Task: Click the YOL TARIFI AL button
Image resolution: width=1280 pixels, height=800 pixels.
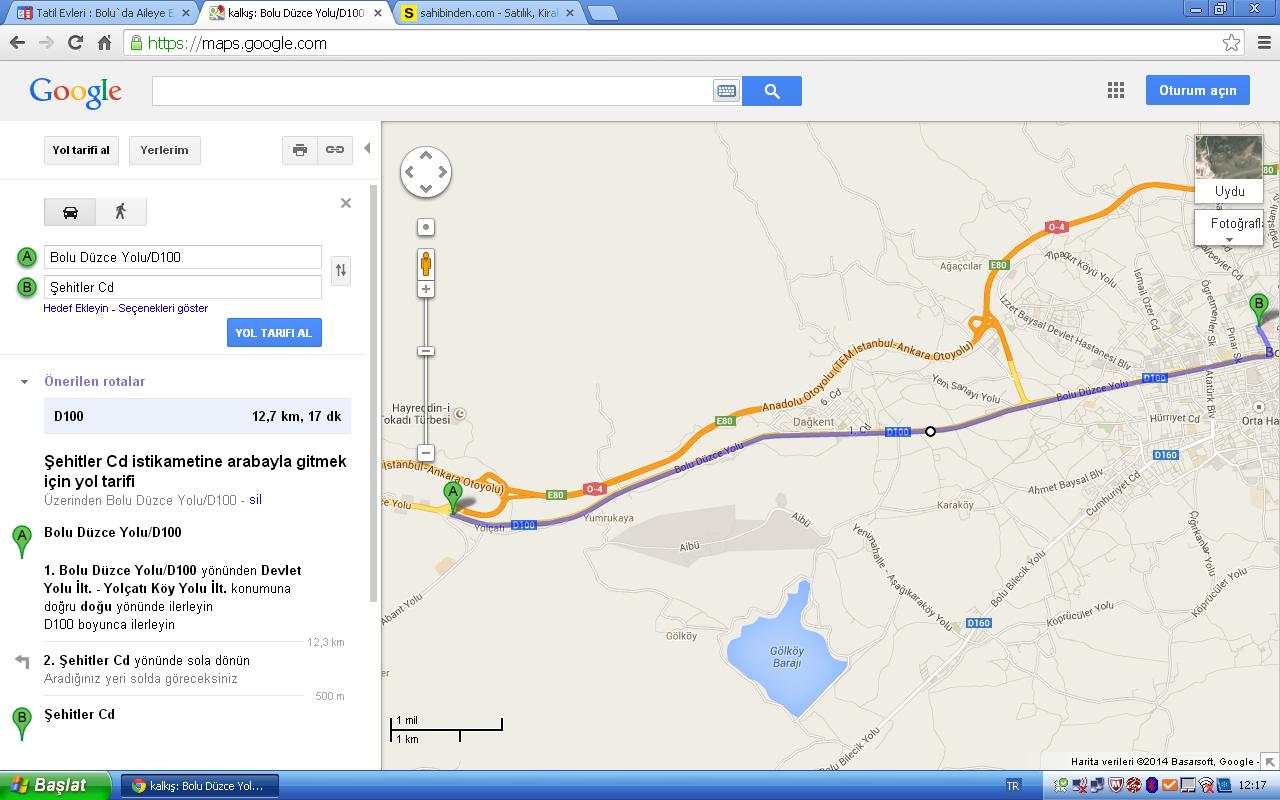Action: (274, 333)
